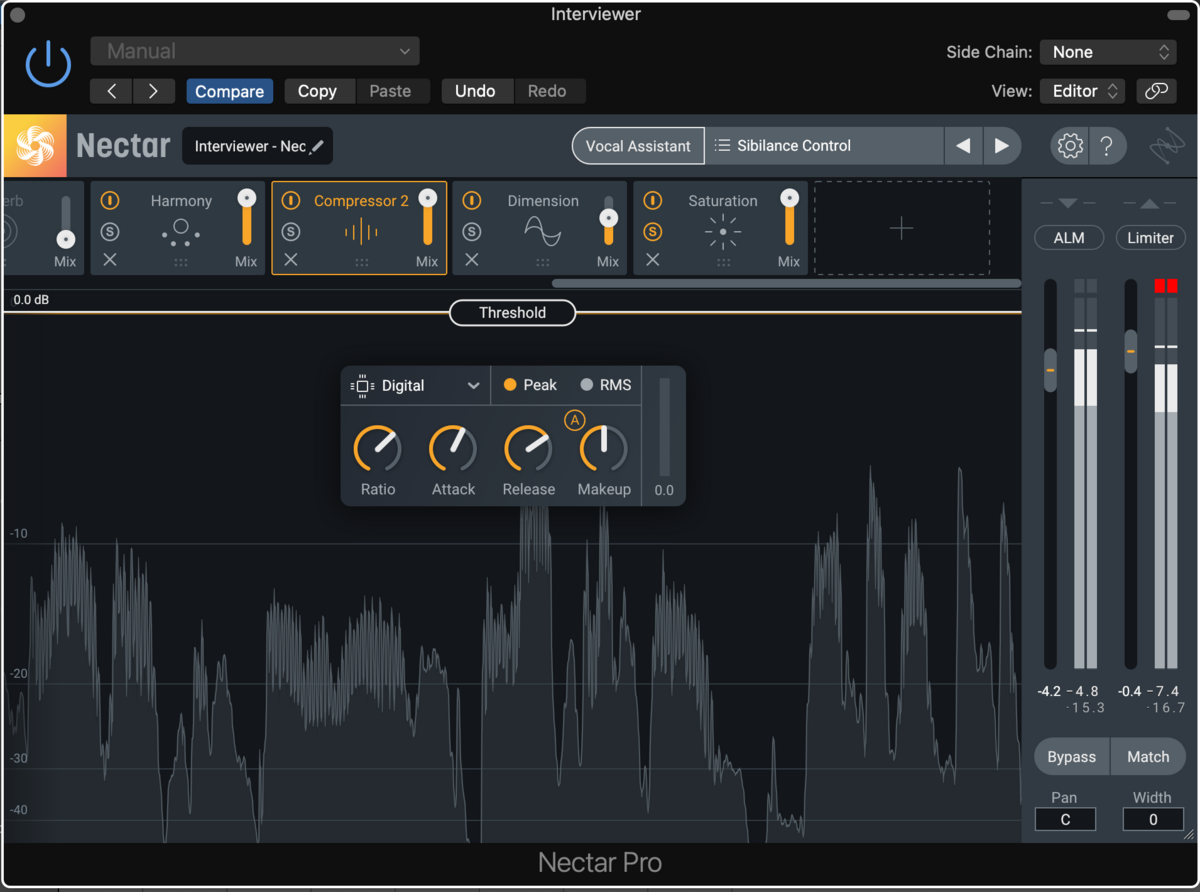Click pencil icon to rename preset
This screenshot has width=1200, height=892.
317,147
